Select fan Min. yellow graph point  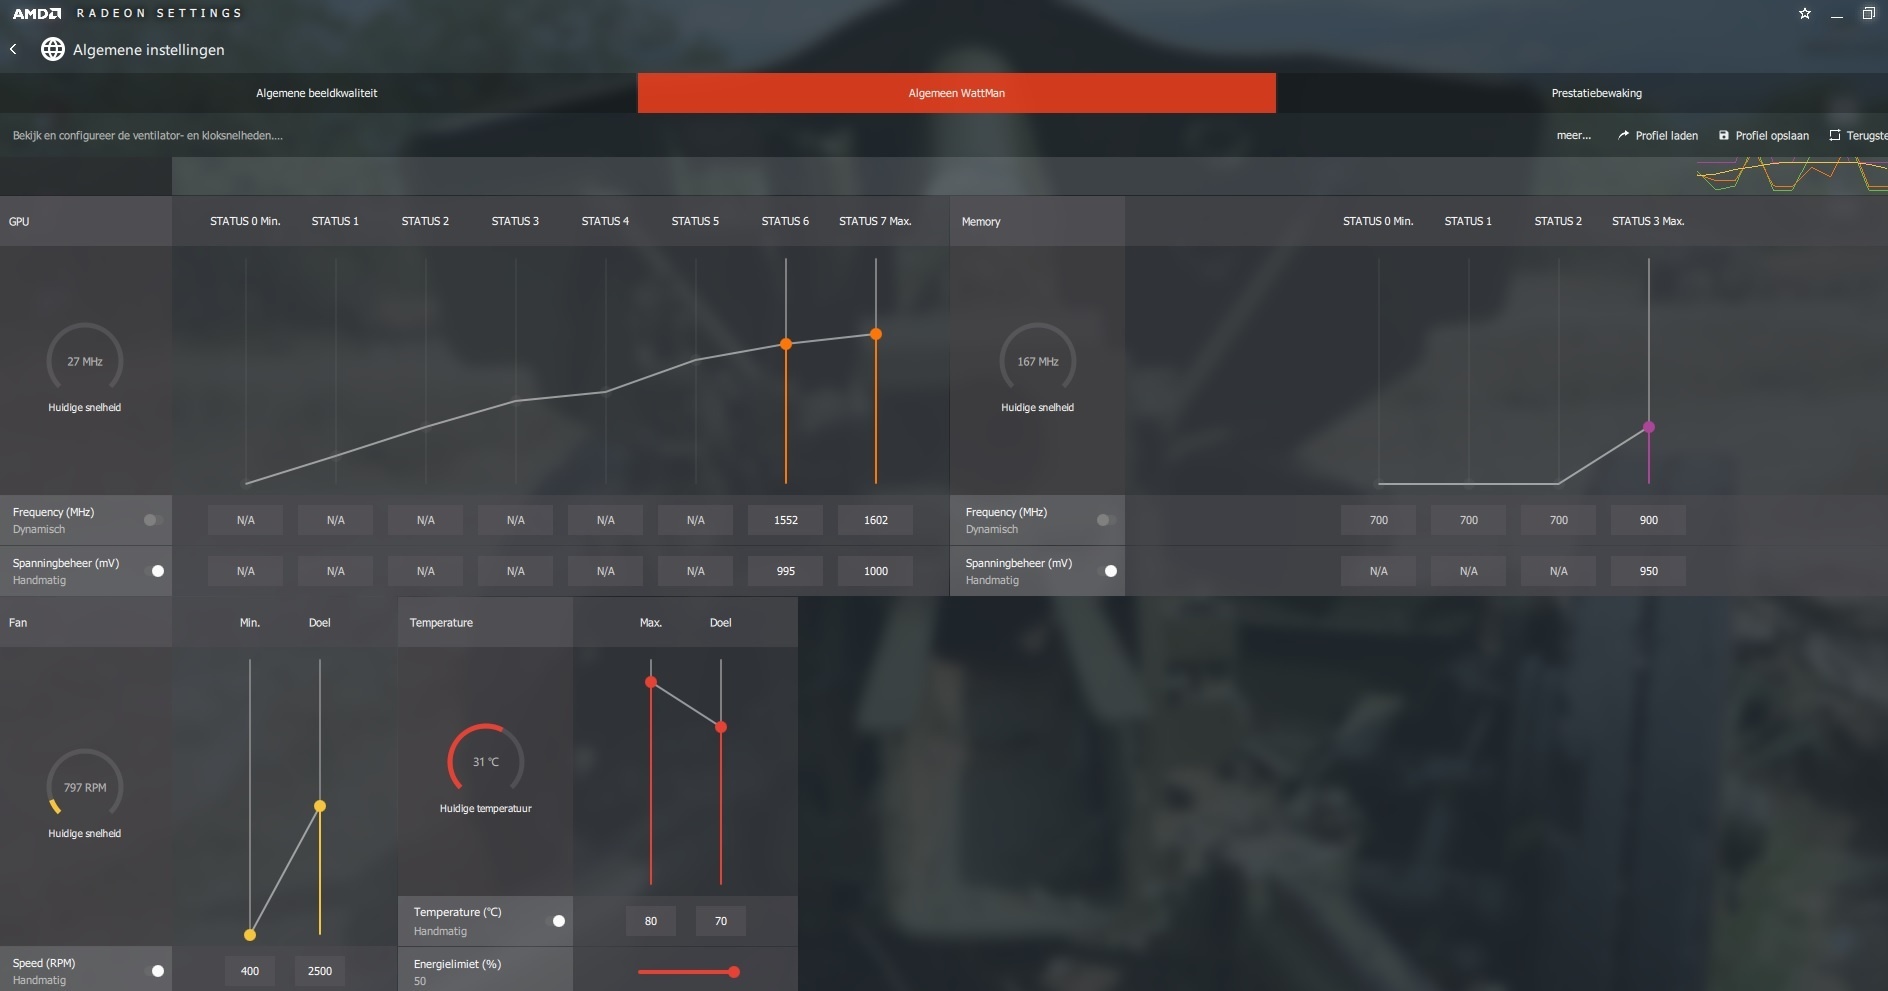click(x=250, y=935)
